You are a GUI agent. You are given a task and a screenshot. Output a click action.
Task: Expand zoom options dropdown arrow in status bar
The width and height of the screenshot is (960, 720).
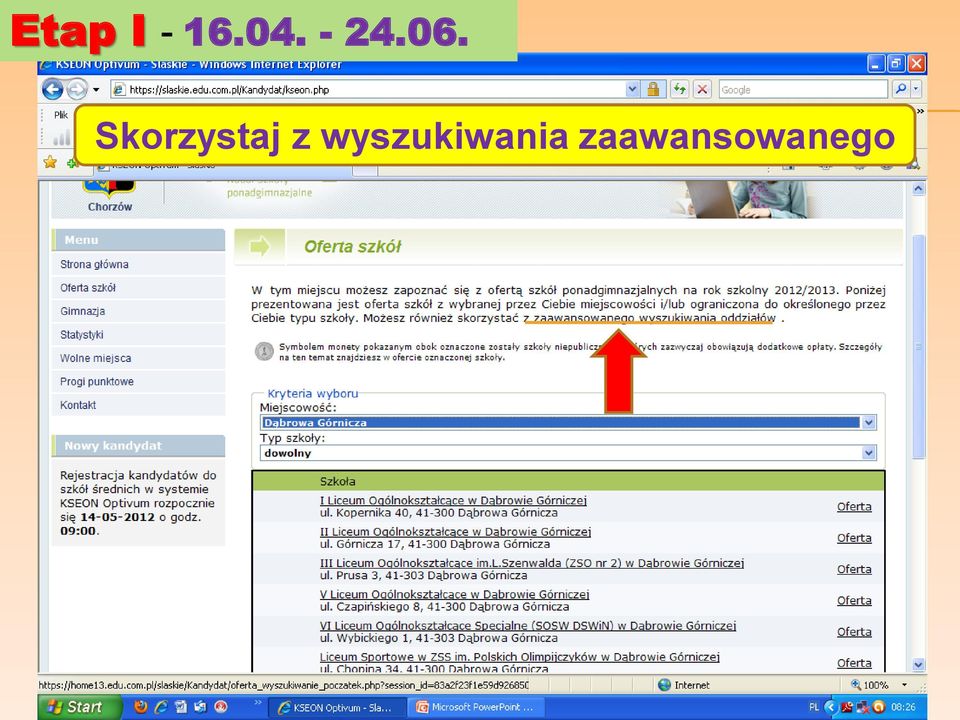(x=904, y=685)
